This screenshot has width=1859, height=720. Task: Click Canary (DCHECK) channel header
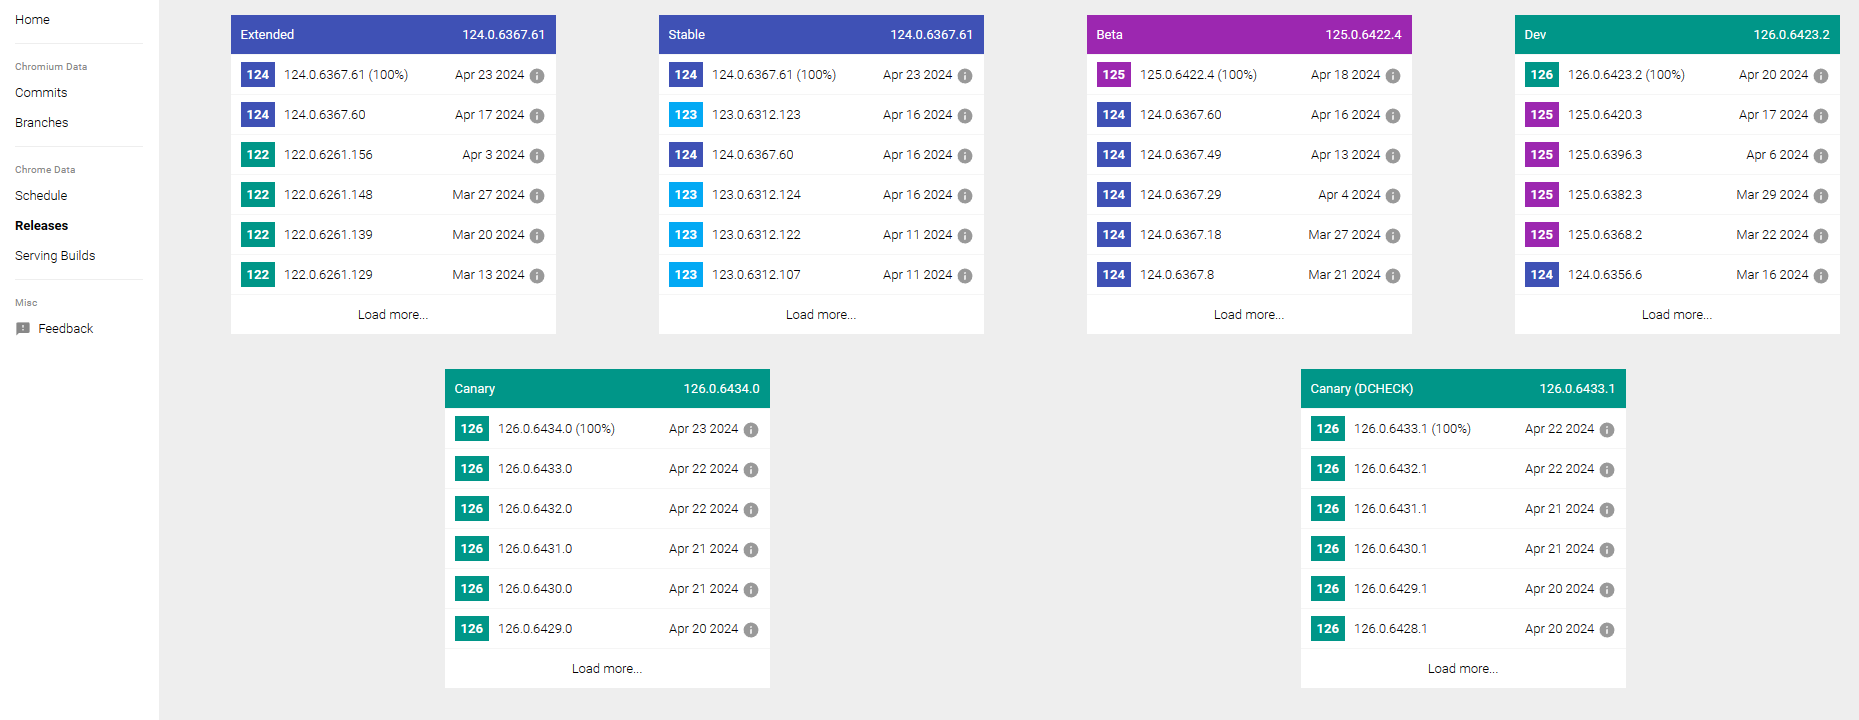coord(1463,389)
